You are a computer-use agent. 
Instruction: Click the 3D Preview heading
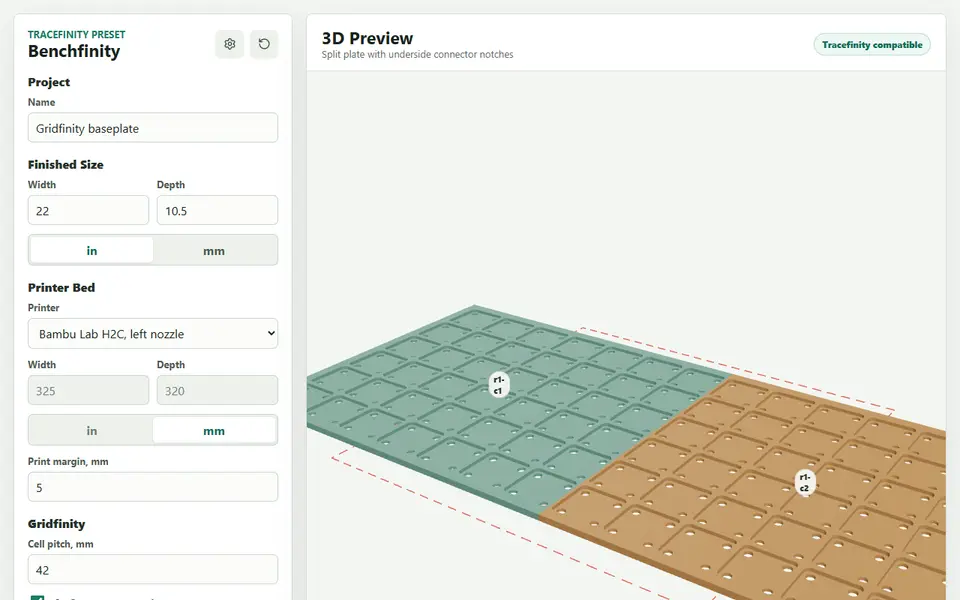(367, 38)
